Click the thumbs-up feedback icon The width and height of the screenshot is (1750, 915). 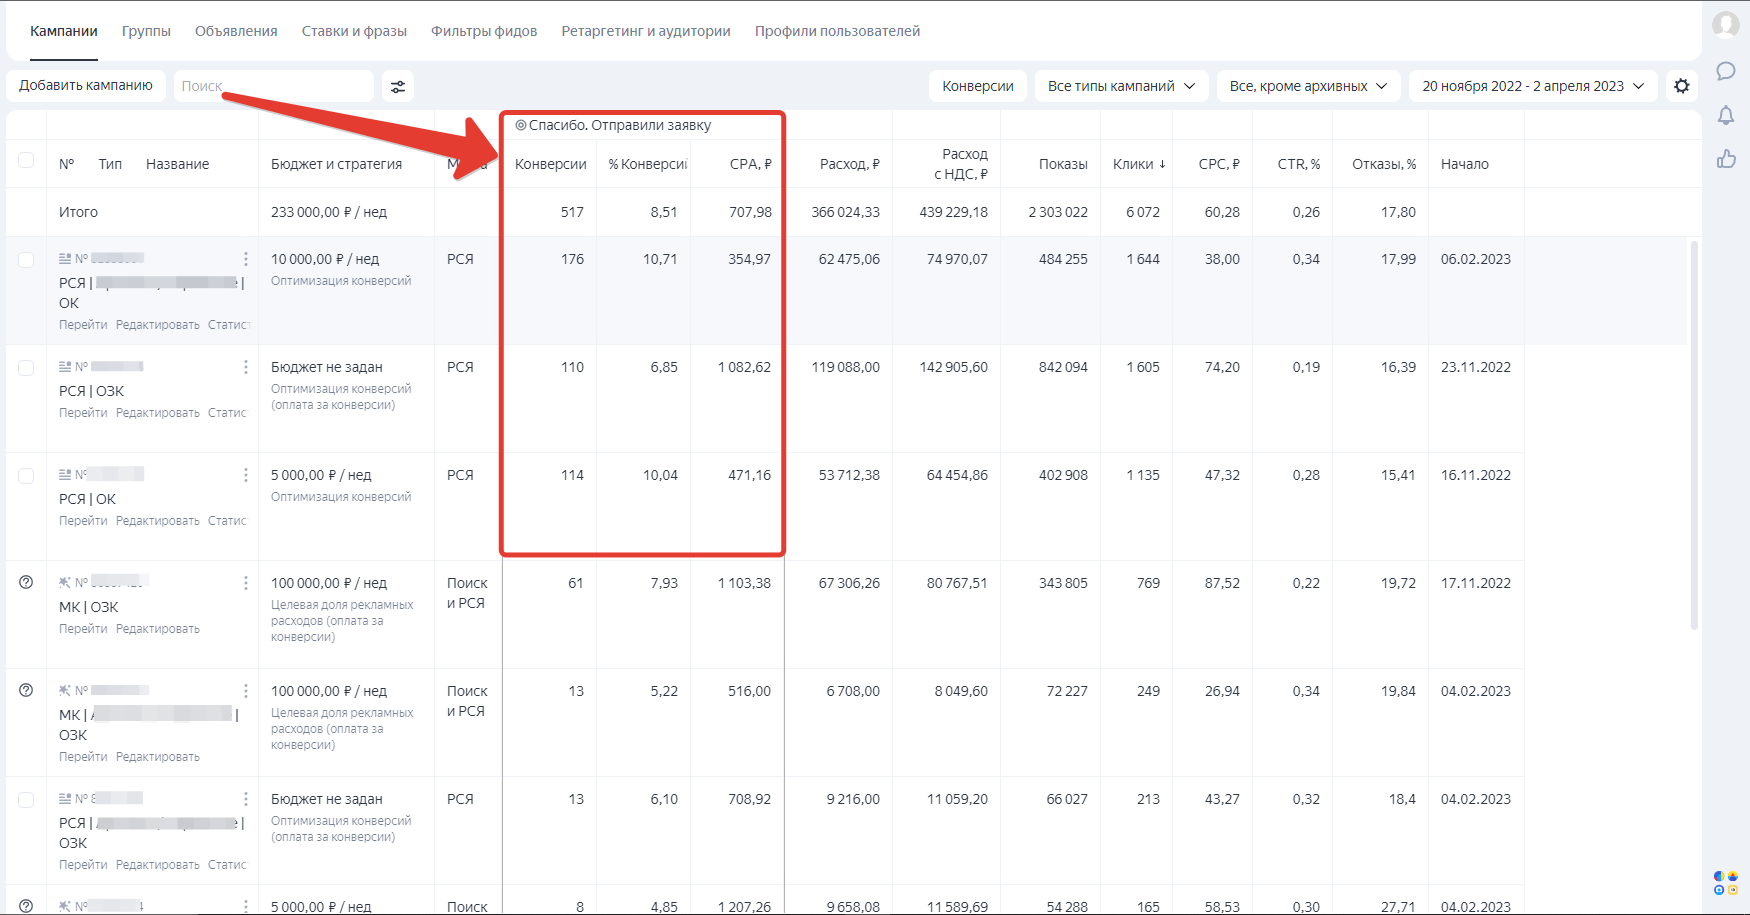(x=1726, y=159)
